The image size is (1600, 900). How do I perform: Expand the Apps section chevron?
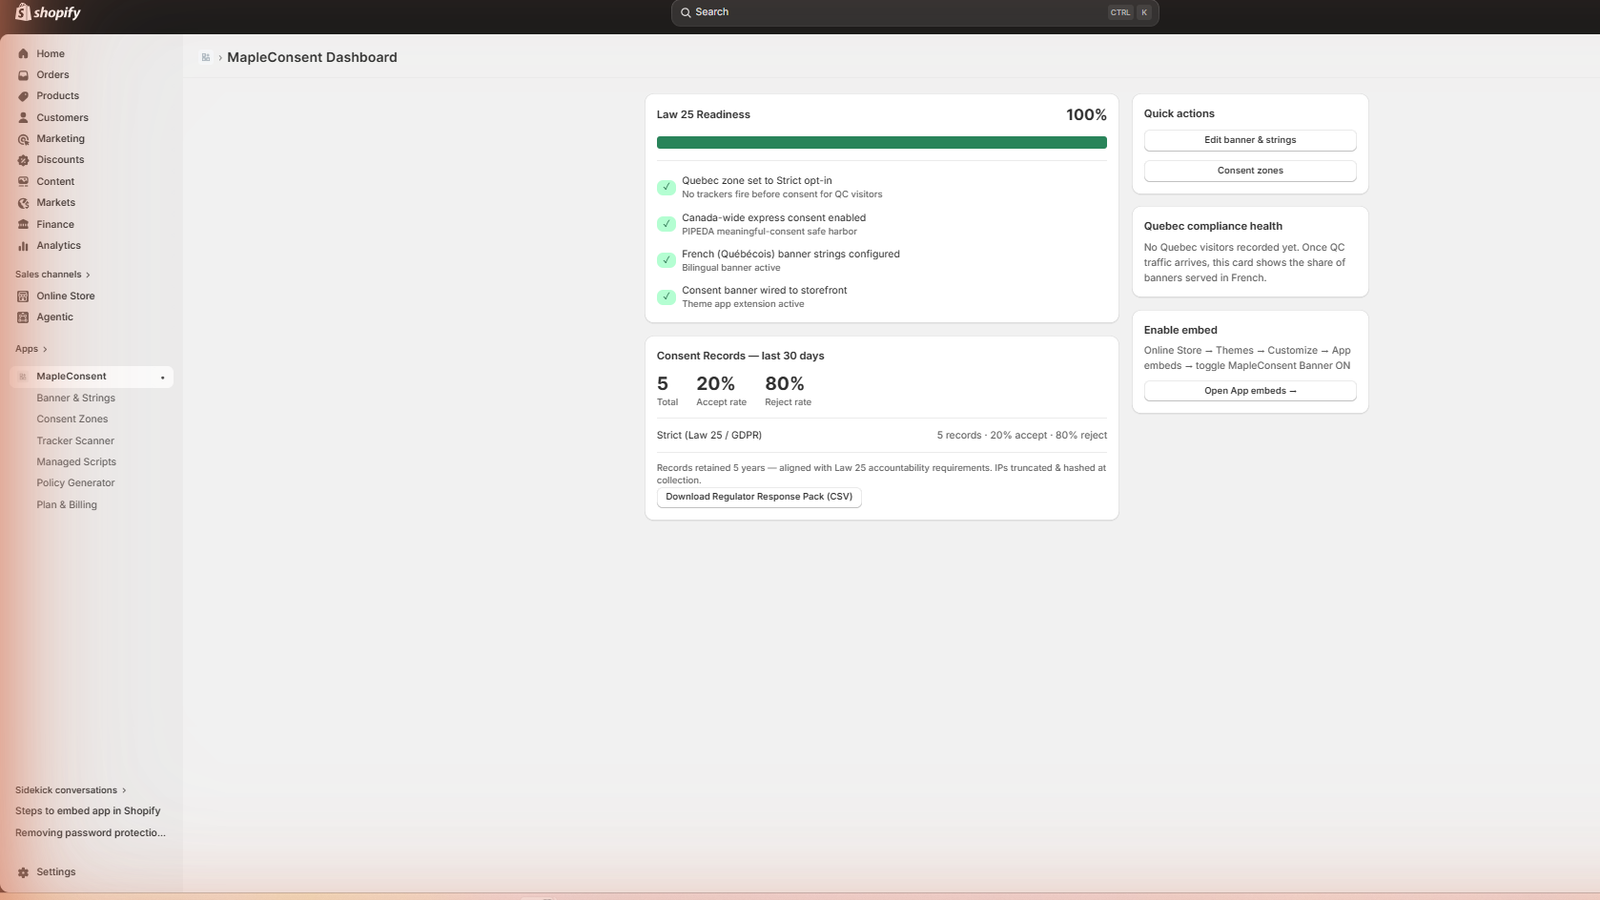click(x=45, y=350)
